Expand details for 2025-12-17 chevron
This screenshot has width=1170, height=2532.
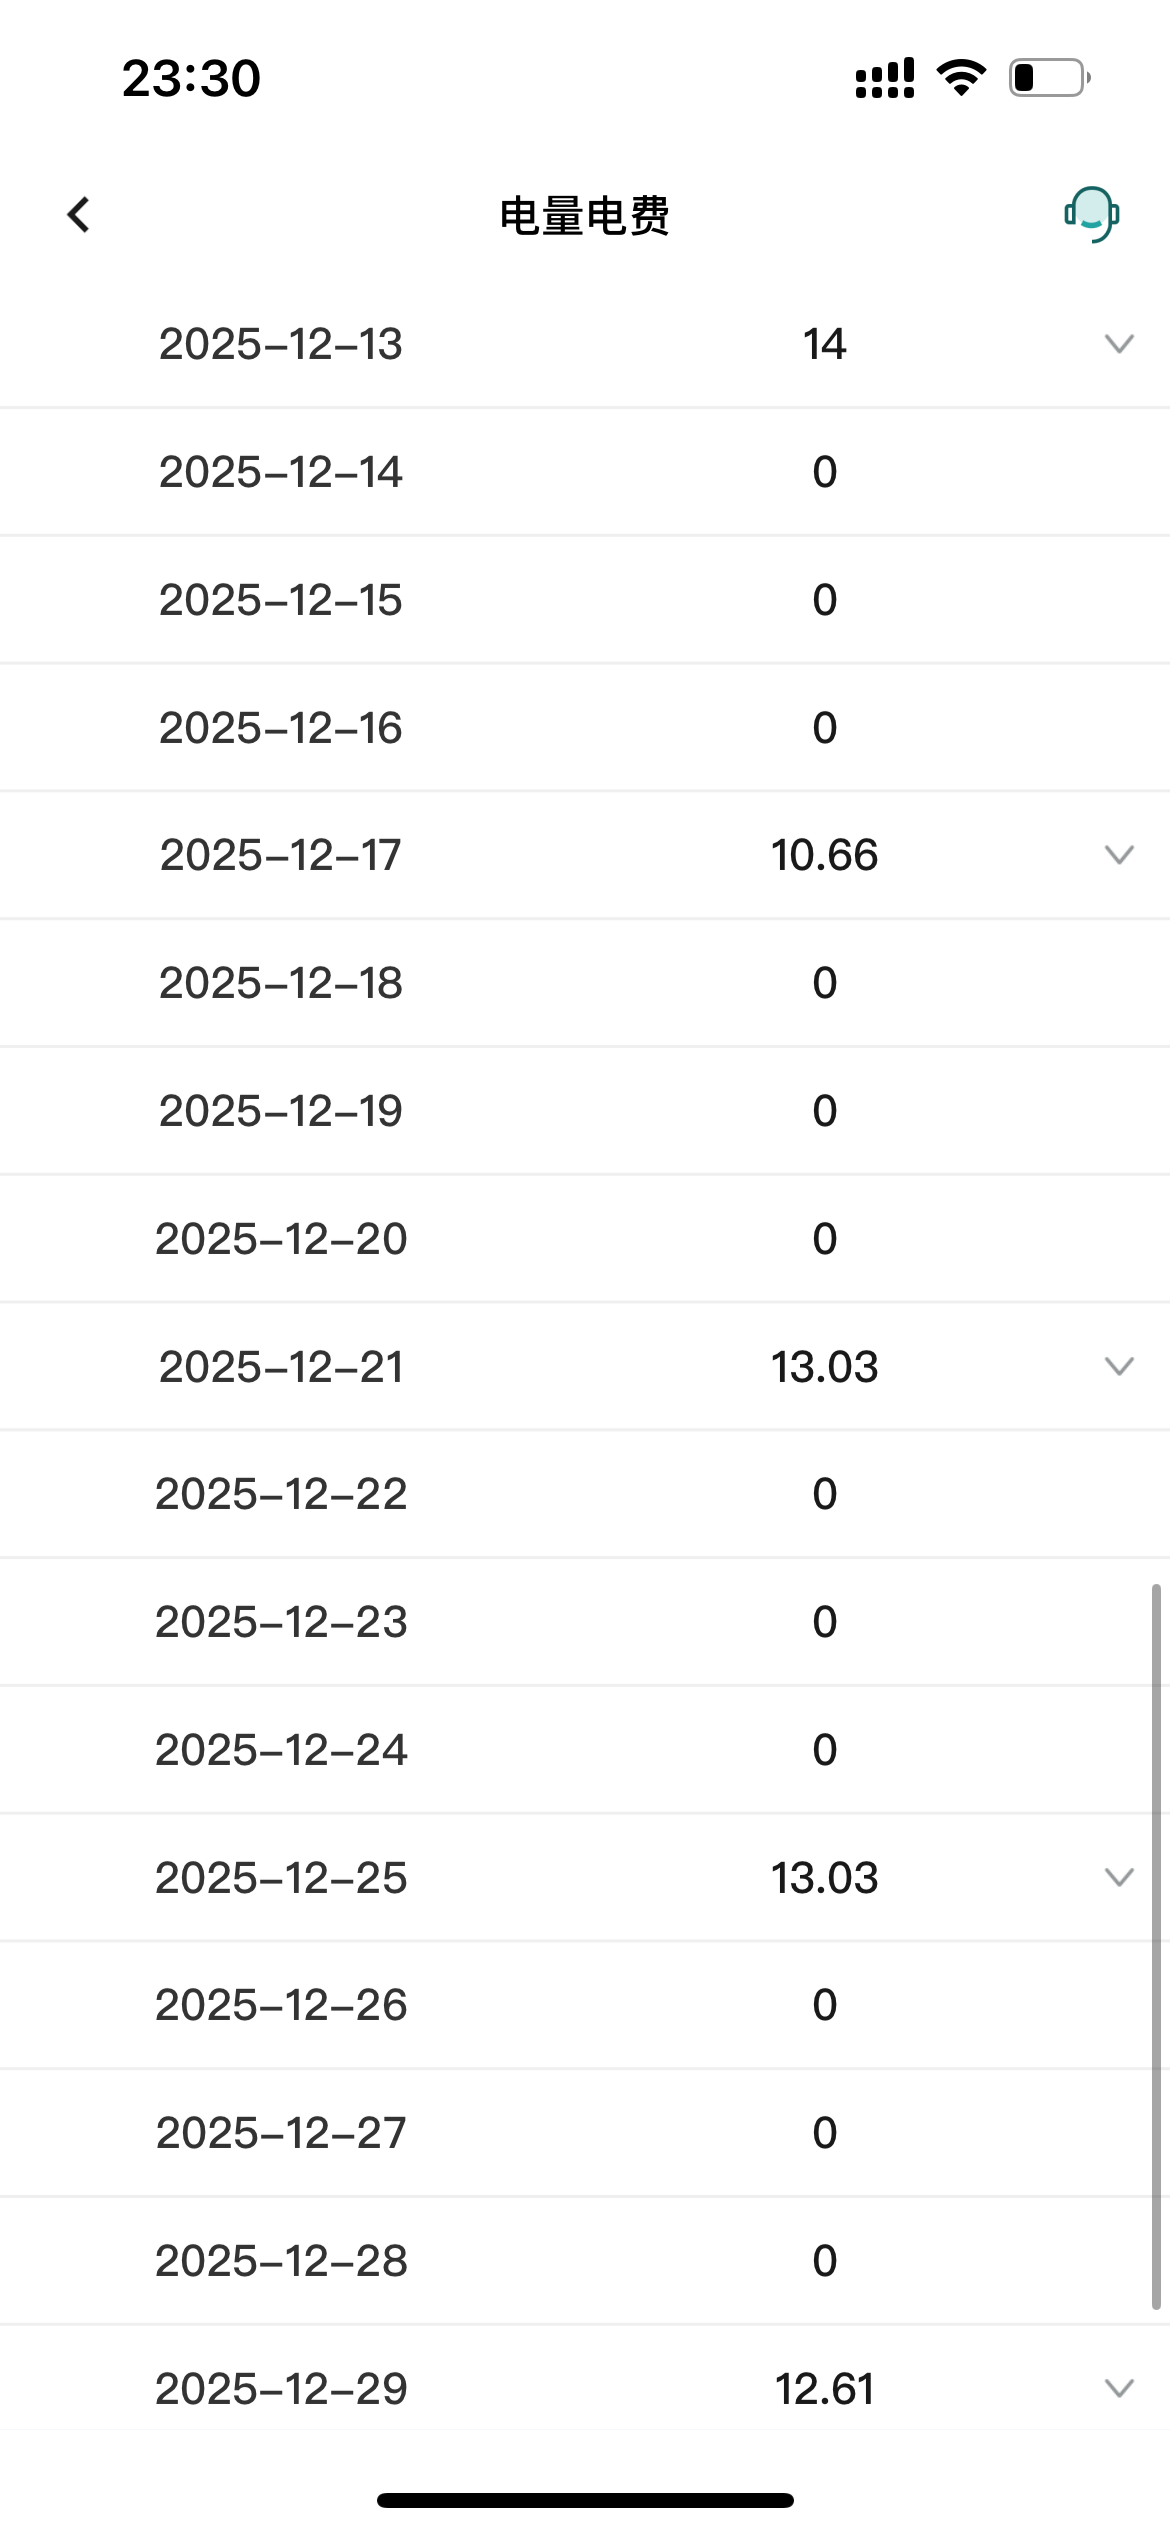click(x=1119, y=855)
